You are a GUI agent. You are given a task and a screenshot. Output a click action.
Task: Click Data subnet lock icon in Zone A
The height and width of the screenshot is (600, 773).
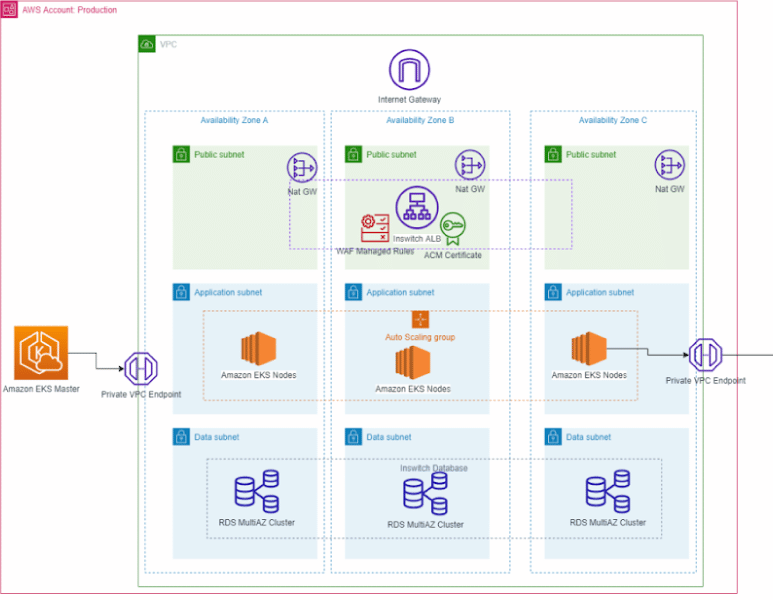181,437
